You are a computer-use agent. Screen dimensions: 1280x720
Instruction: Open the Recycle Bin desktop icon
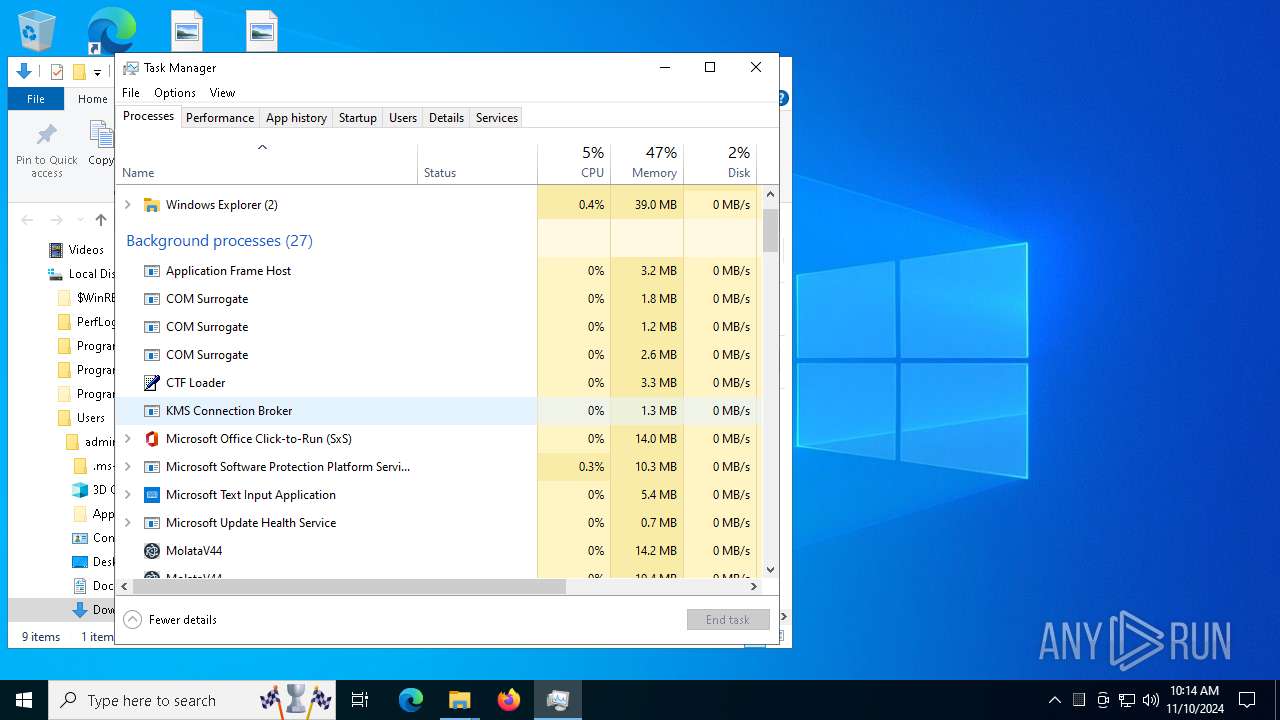coord(38,29)
